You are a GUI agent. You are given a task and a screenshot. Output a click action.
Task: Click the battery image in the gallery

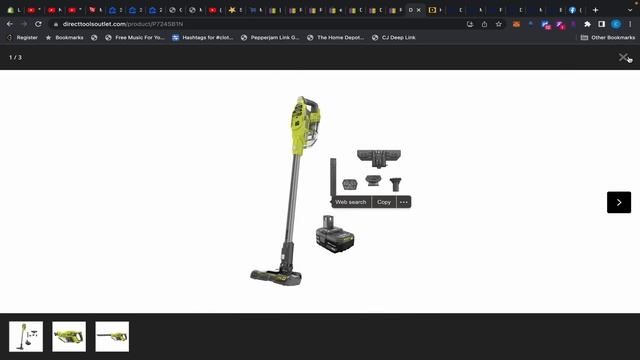tap(335, 234)
